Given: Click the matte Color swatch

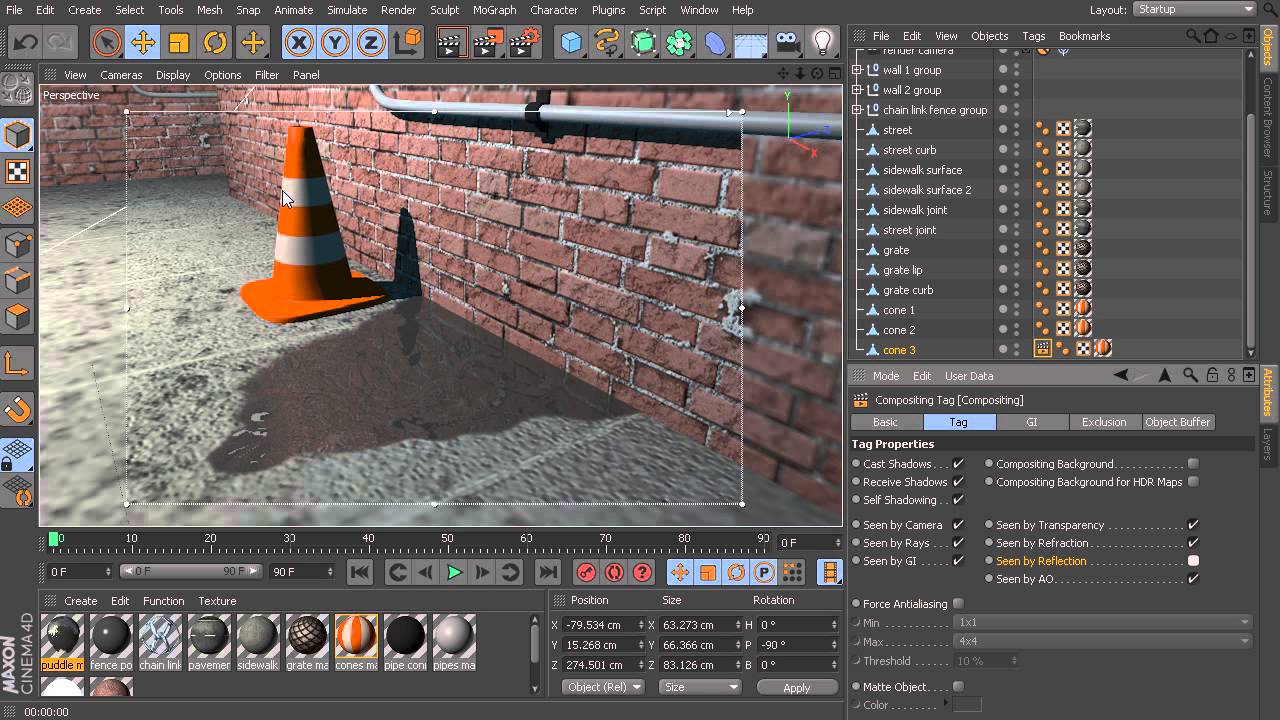Looking at the screenshot, I should click(x=967, y=704).
